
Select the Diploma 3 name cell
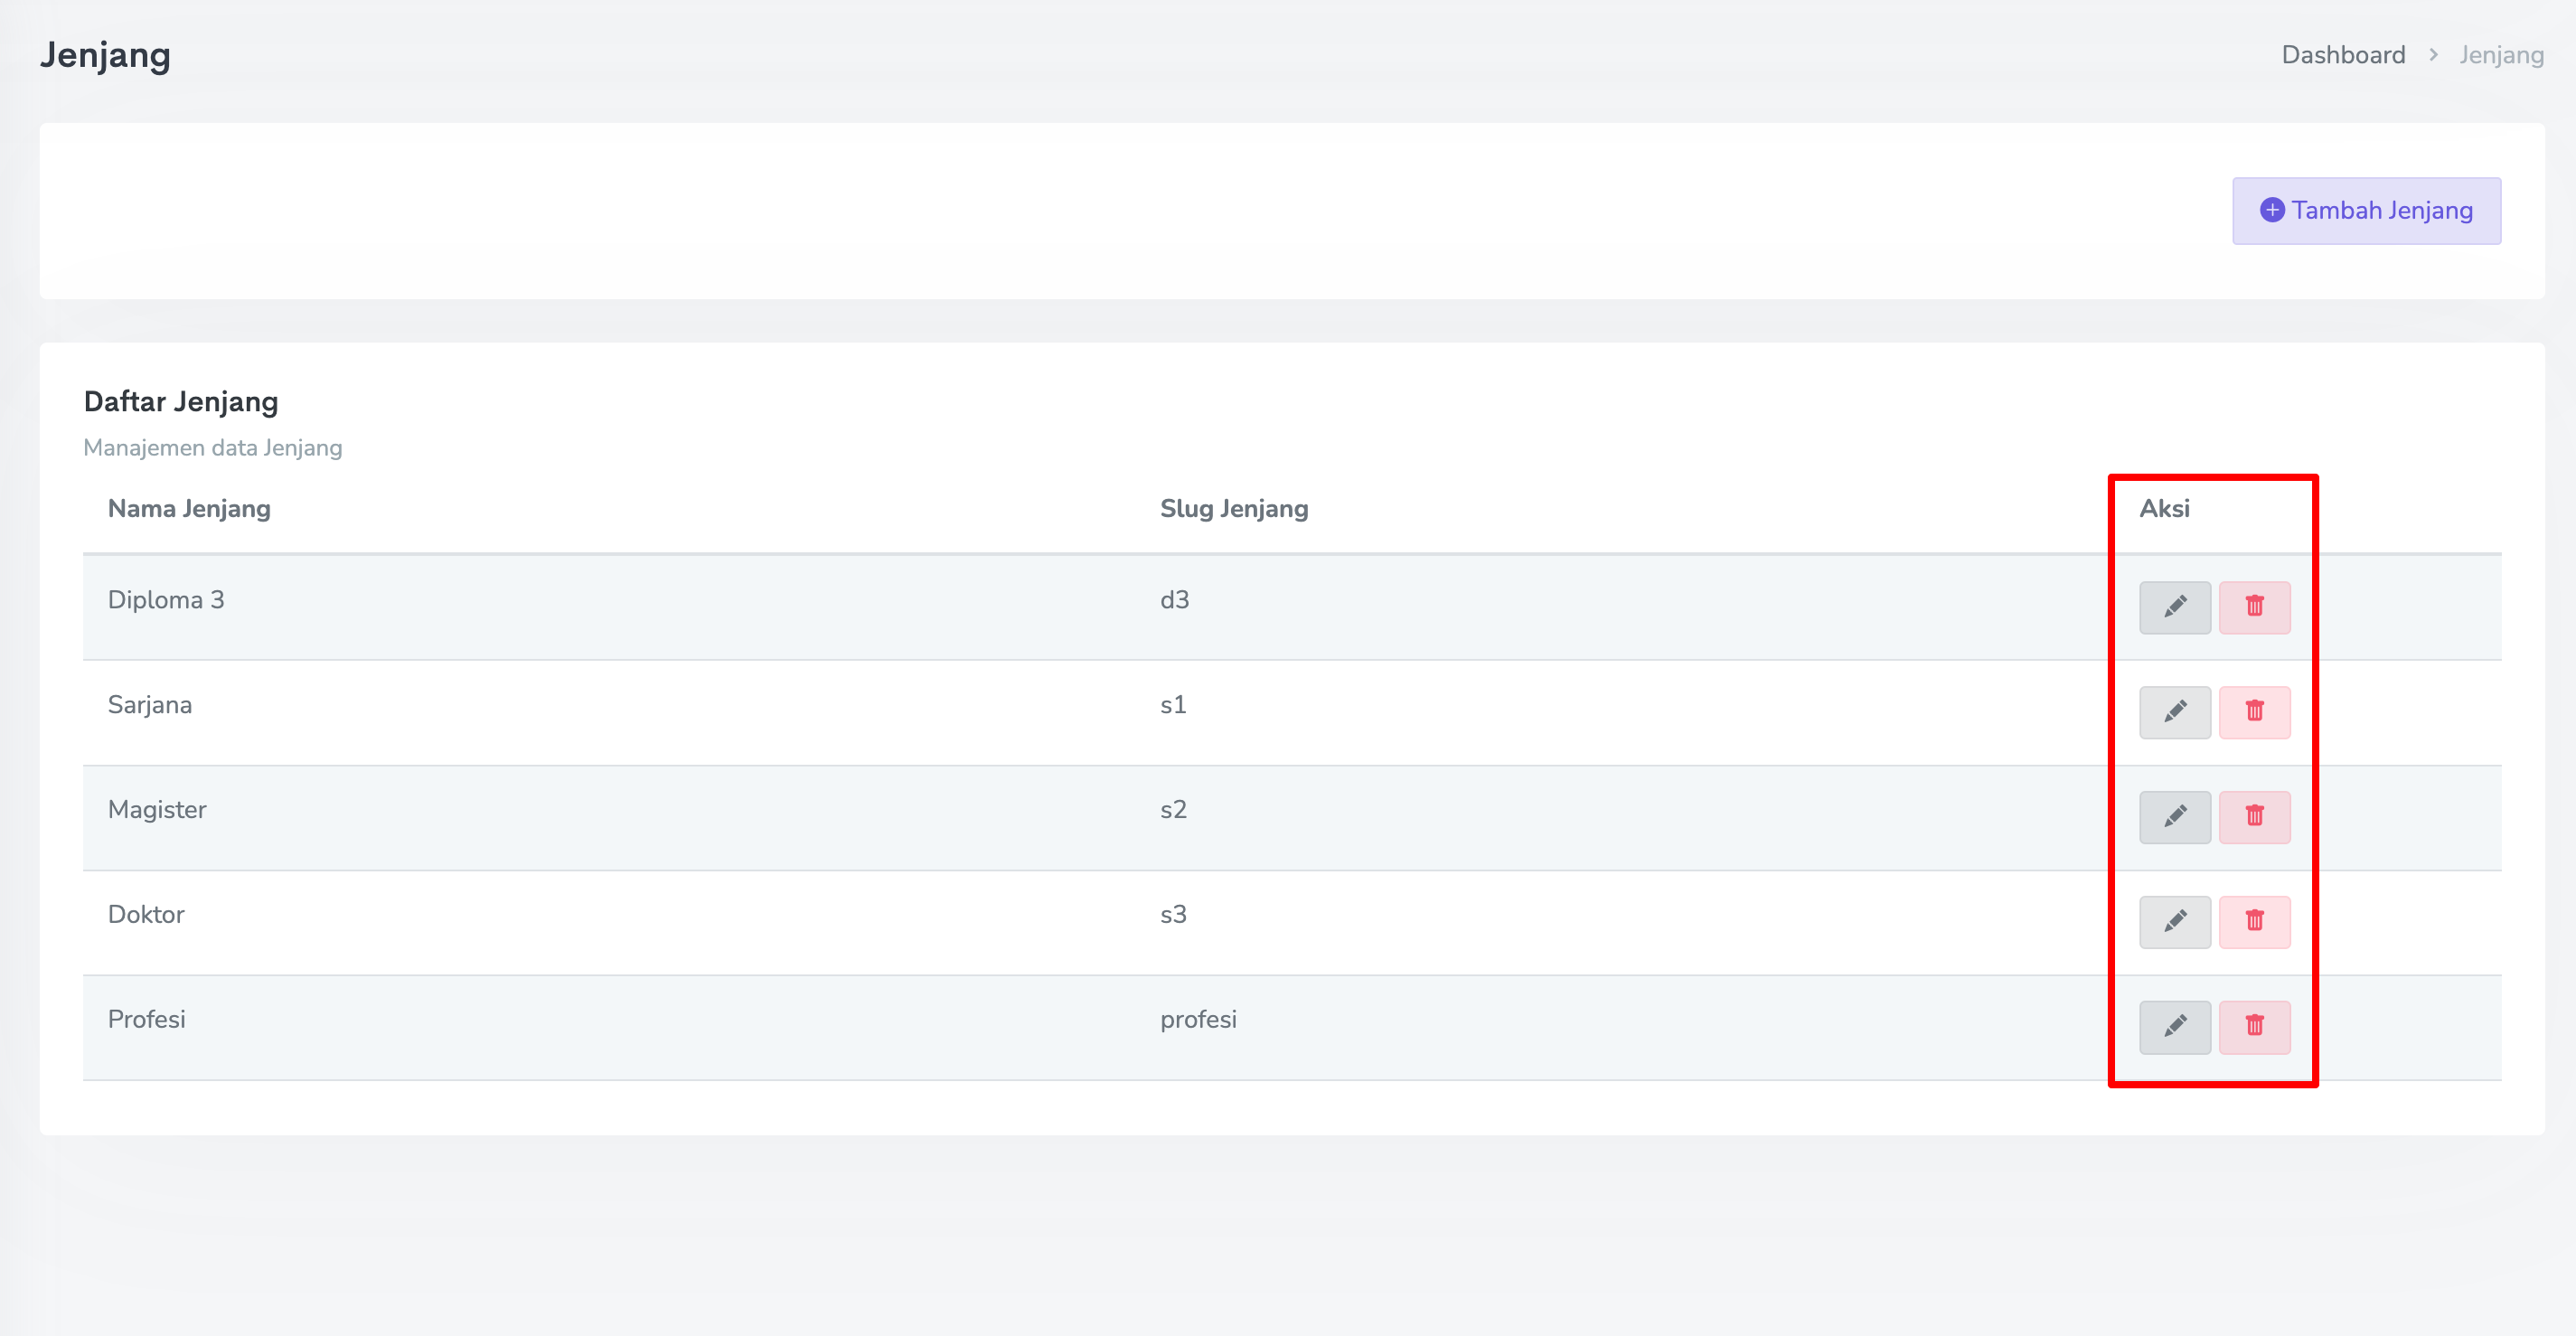[x=166, y=600]
